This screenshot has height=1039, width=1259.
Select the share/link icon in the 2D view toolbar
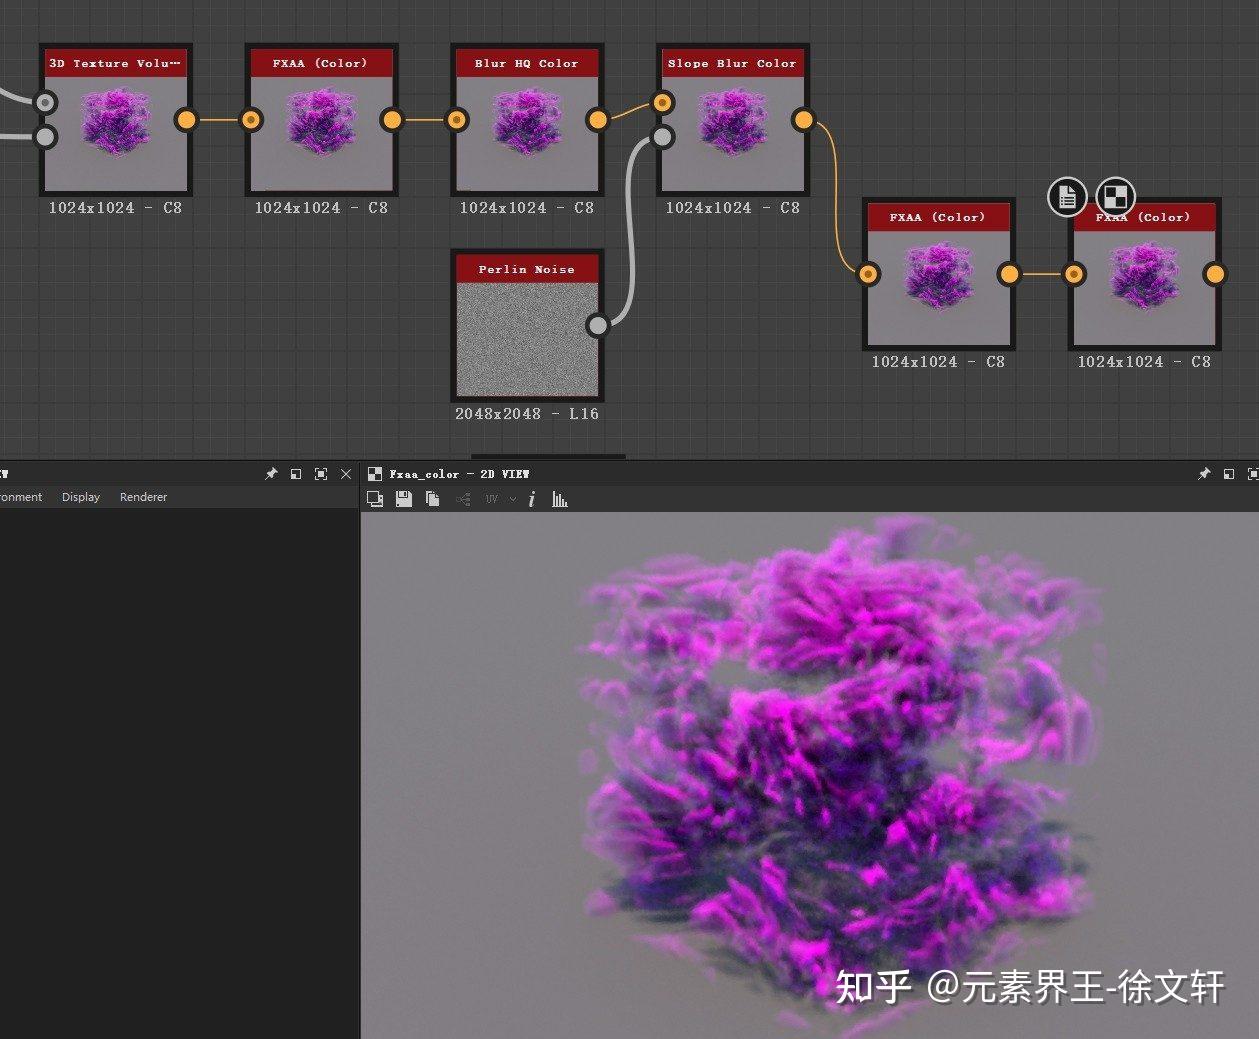point(461,499)
